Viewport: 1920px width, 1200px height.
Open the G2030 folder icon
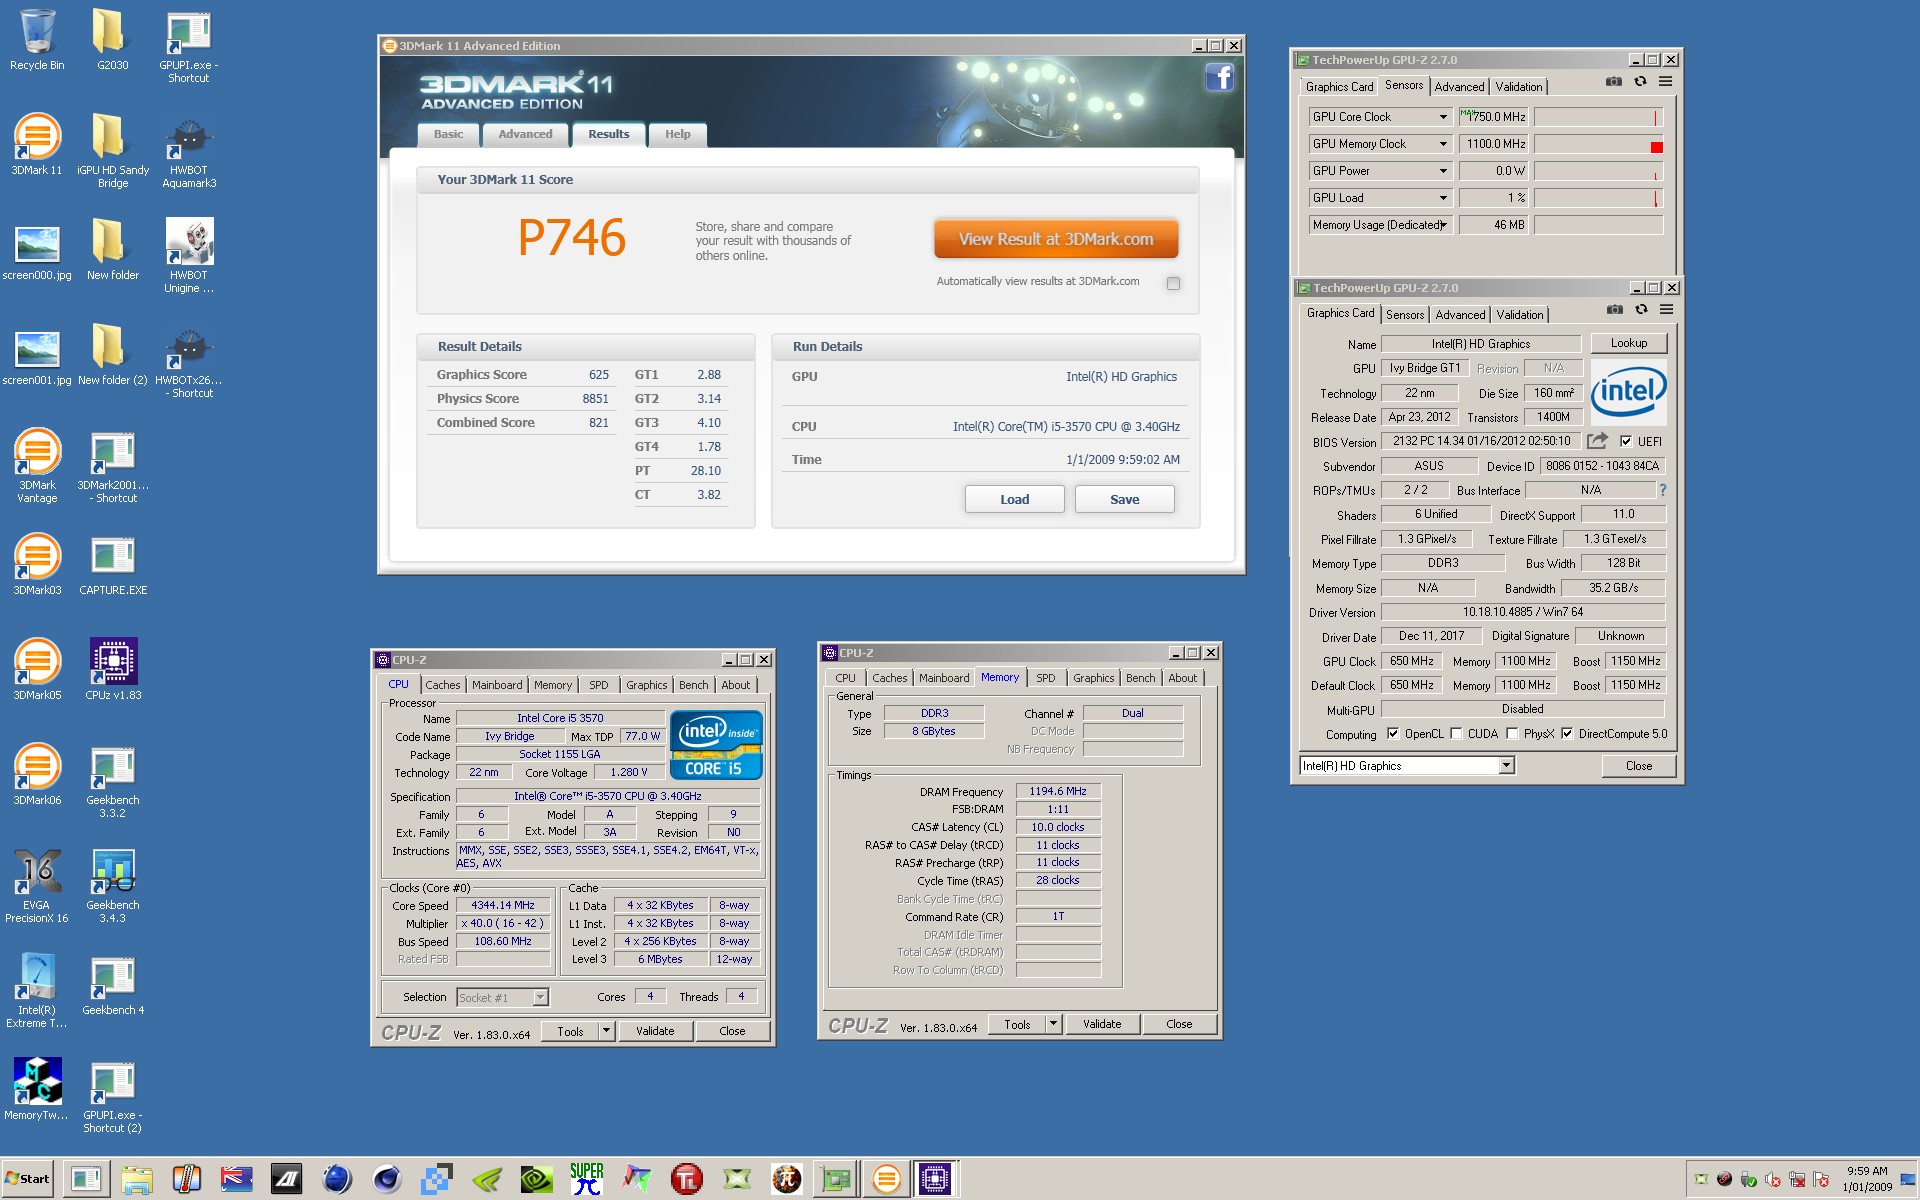[112, 40]
